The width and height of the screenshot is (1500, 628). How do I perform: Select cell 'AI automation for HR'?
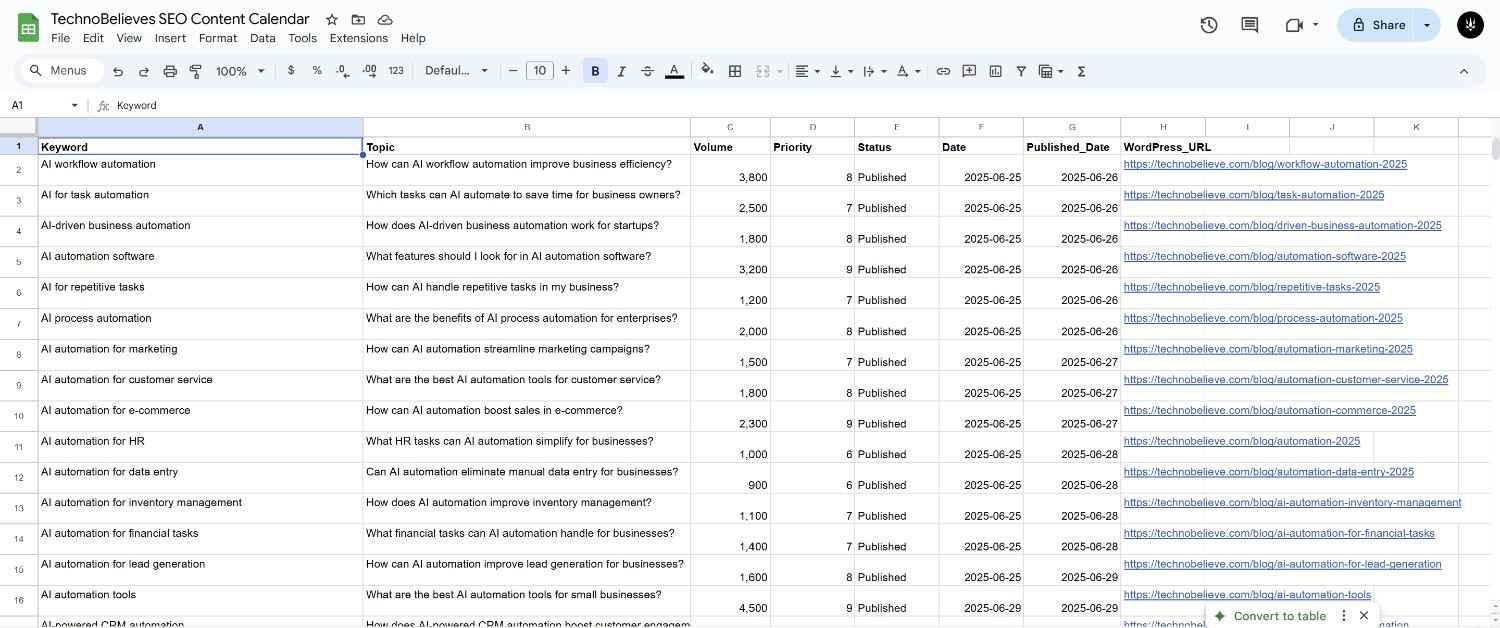pyautogui.click(x=200, y=447)
